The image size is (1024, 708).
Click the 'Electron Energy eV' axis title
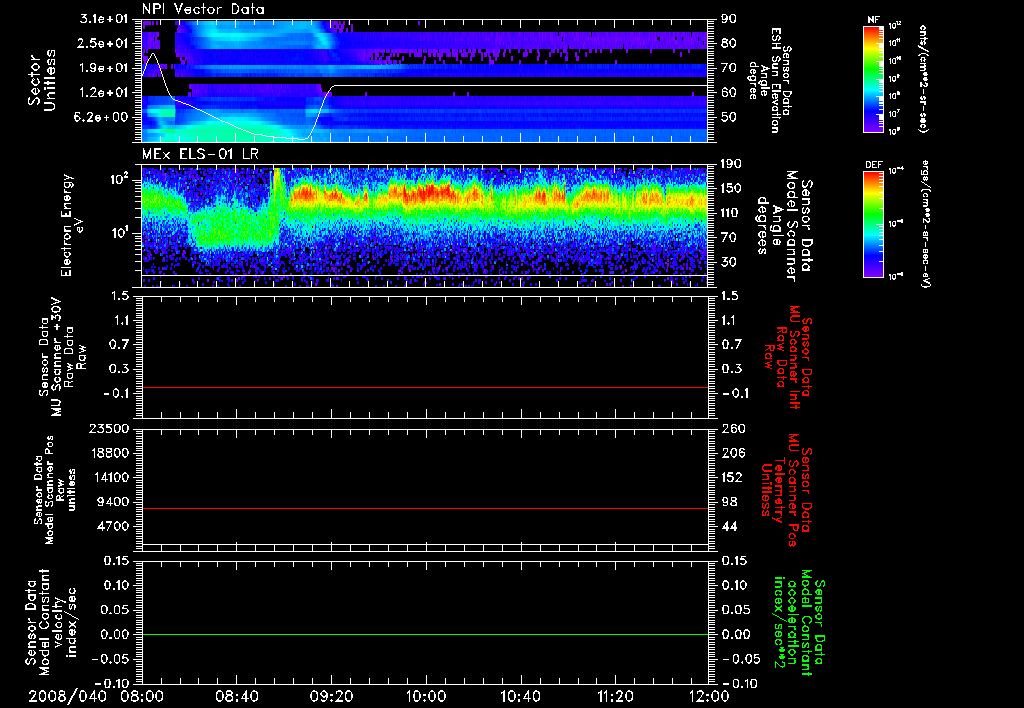(72, 225)
